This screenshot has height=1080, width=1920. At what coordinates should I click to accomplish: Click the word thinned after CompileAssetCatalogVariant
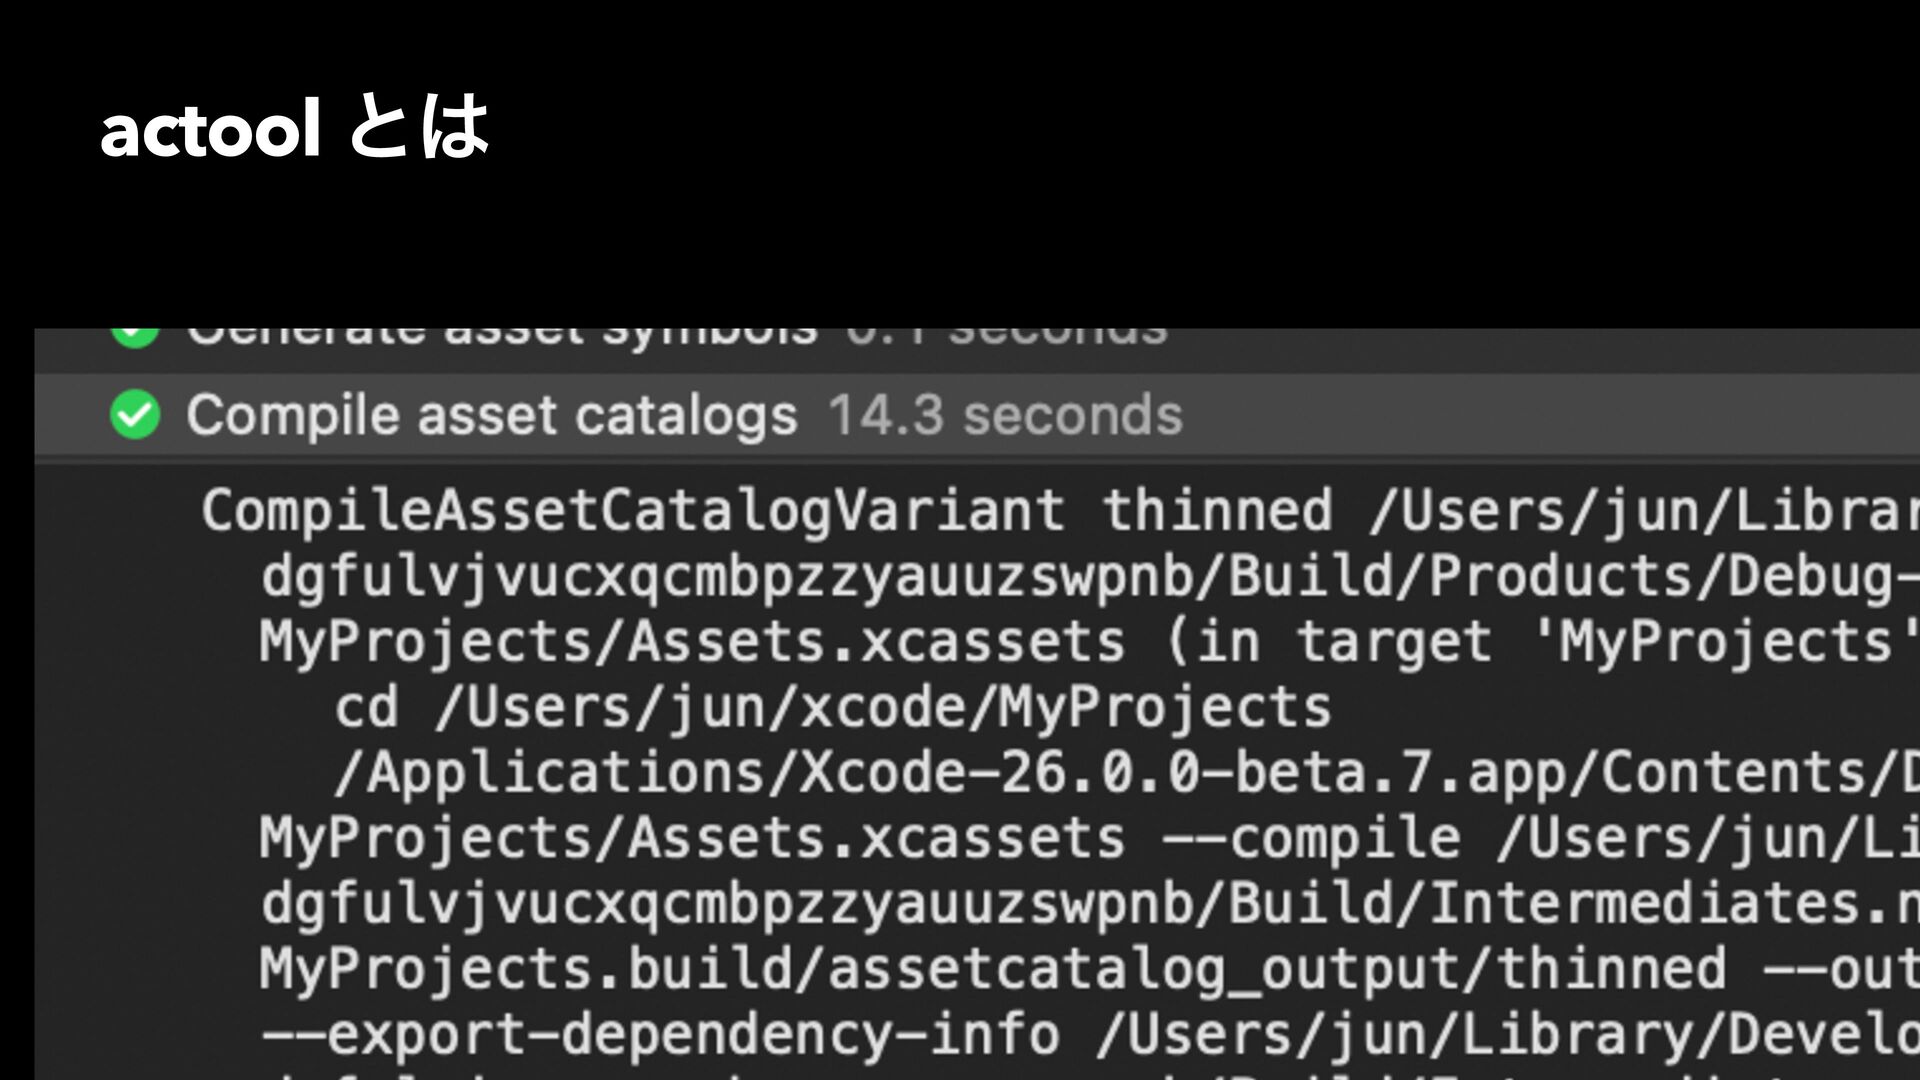click(1217, 510)
